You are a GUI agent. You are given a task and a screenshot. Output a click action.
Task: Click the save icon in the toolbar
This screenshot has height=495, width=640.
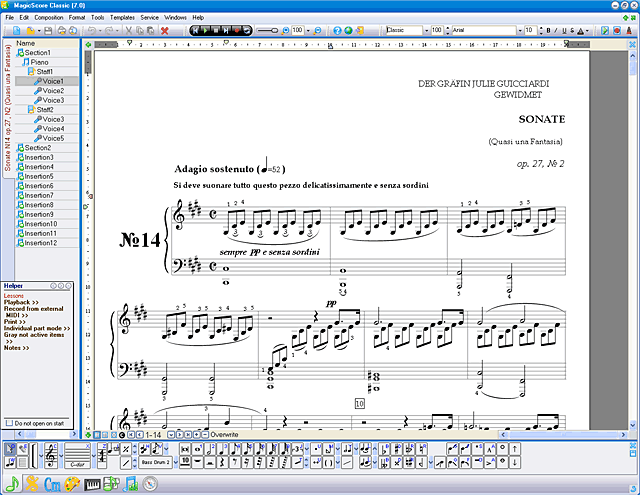point(48,31)
